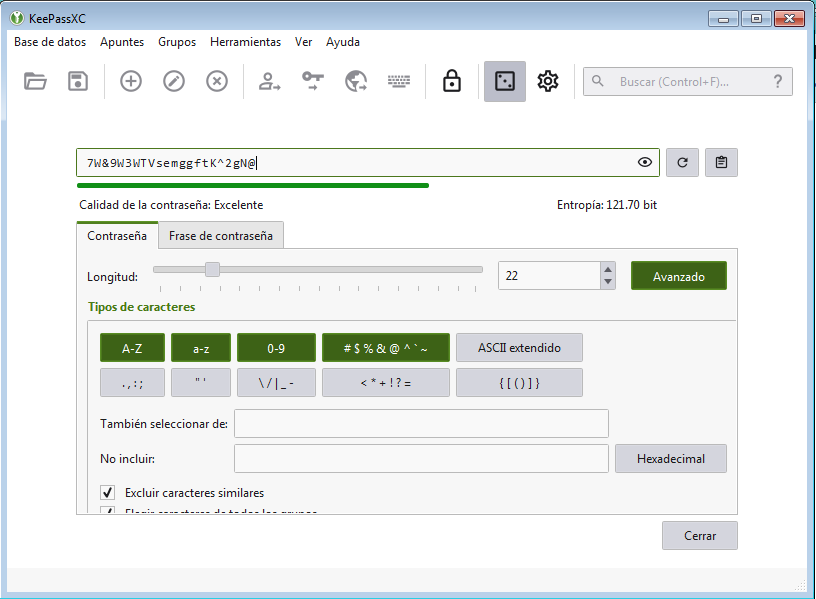
Task: Enable punctuation . , : ; group
Action: pyautogui.click(x=132, y=383)
